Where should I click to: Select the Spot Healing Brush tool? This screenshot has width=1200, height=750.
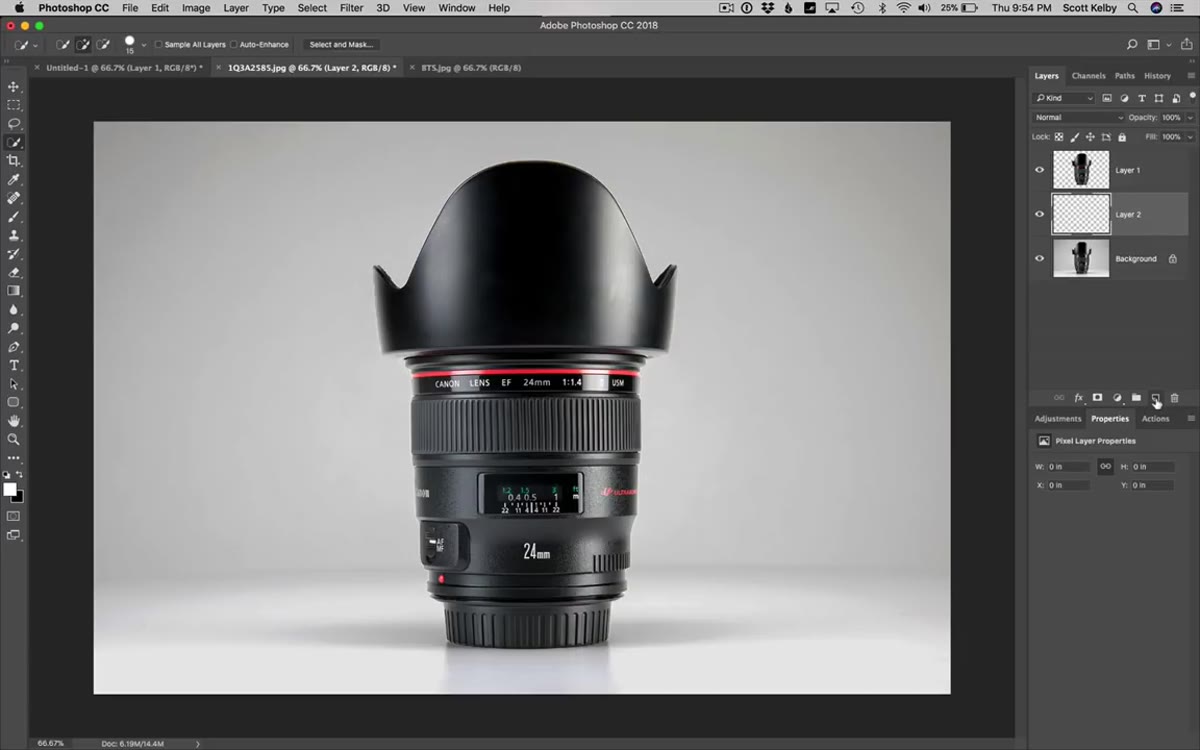pos(14,198)
